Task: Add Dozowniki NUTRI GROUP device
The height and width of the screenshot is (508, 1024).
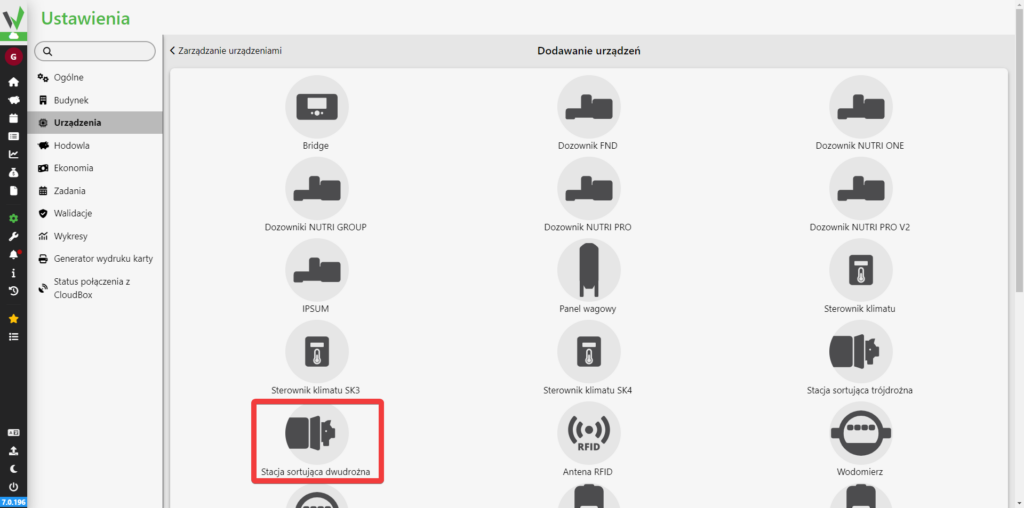Action: click(x=317, y=195)
